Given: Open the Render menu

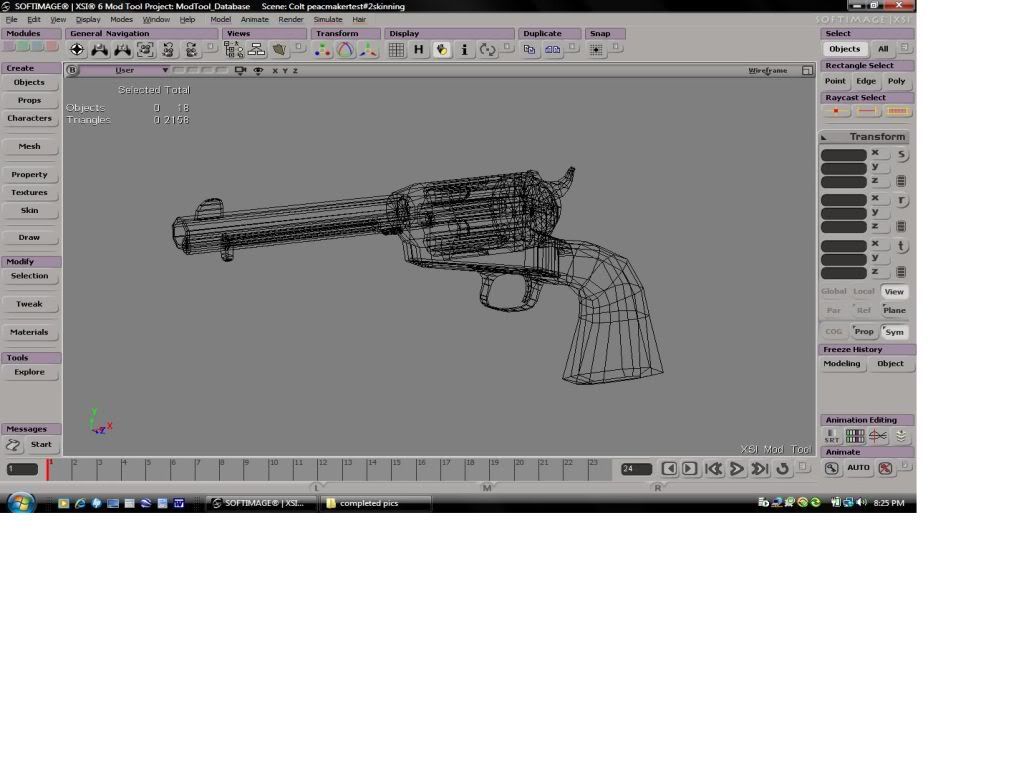Looking at the screenshot, I should [291, 20].
